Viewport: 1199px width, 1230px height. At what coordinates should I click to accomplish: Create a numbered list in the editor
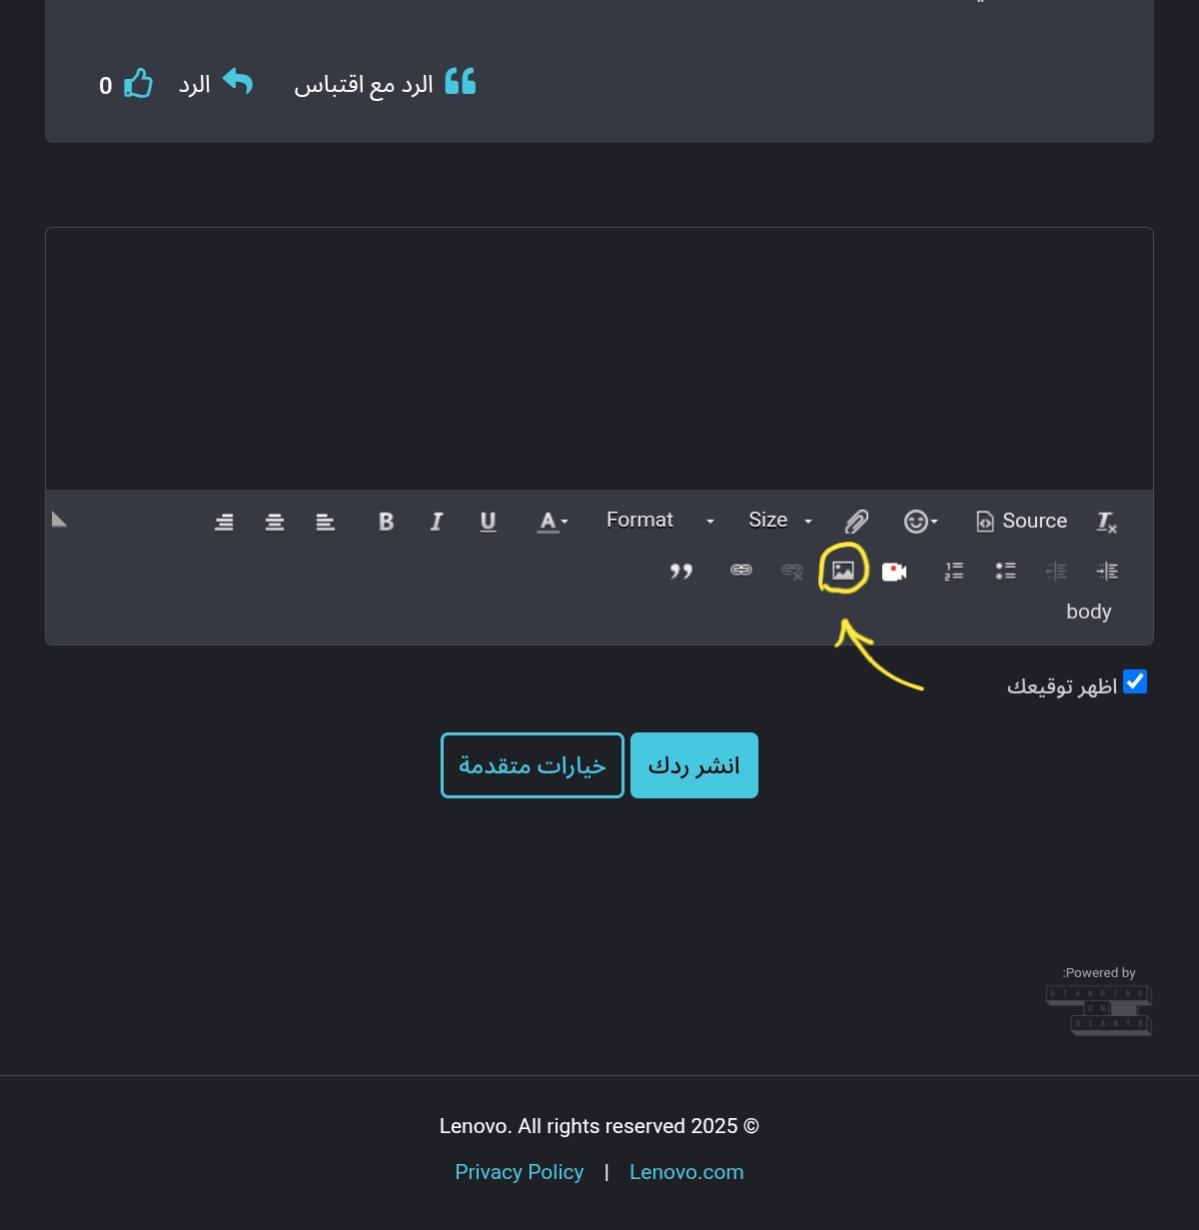tap(953, 570)
